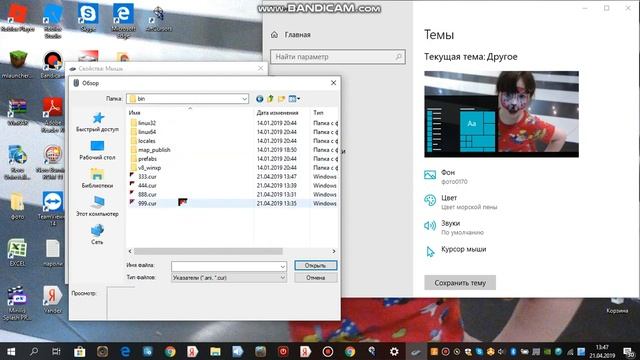Screen dimensions: 640x360
Task: Click the current theme preview image in Settings
Action: (x=501, y=114)
